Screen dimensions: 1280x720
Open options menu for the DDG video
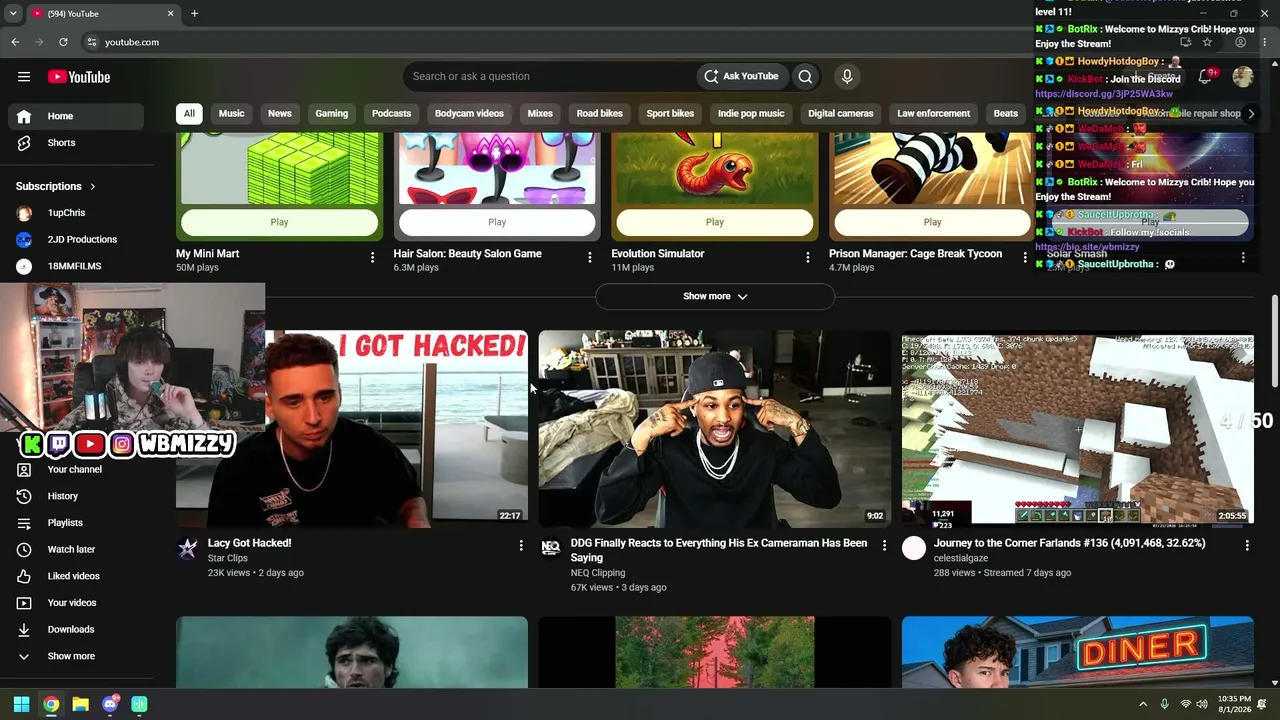tap(884, 545)
